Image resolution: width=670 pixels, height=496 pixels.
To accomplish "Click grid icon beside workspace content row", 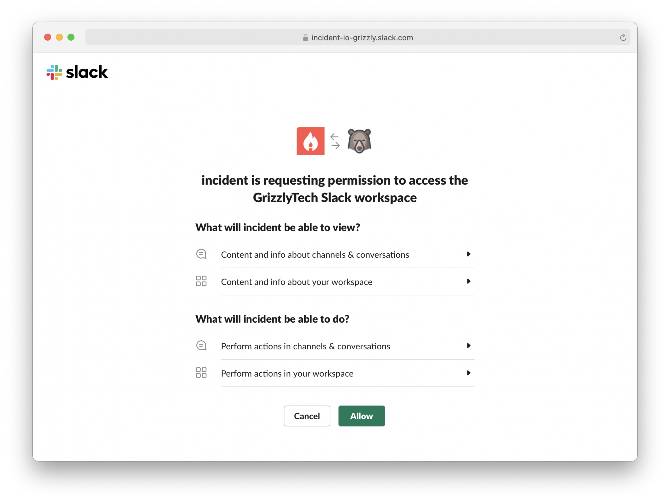I will (201, 281).
